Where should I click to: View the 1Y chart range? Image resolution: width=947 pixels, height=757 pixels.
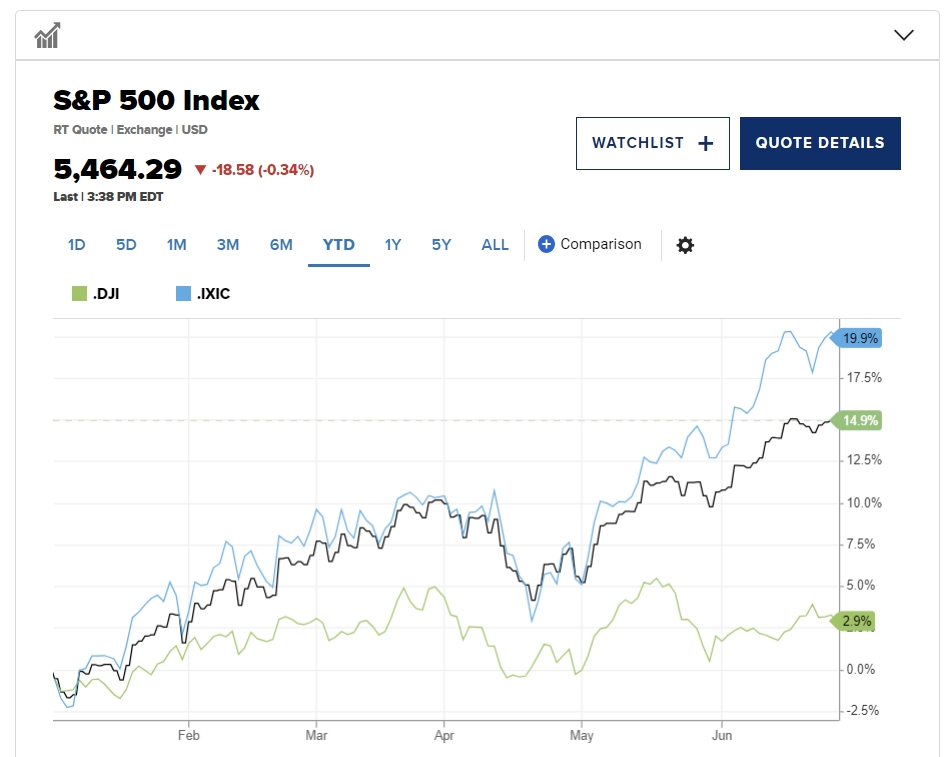pyautogui.click(x=393, y=244)
